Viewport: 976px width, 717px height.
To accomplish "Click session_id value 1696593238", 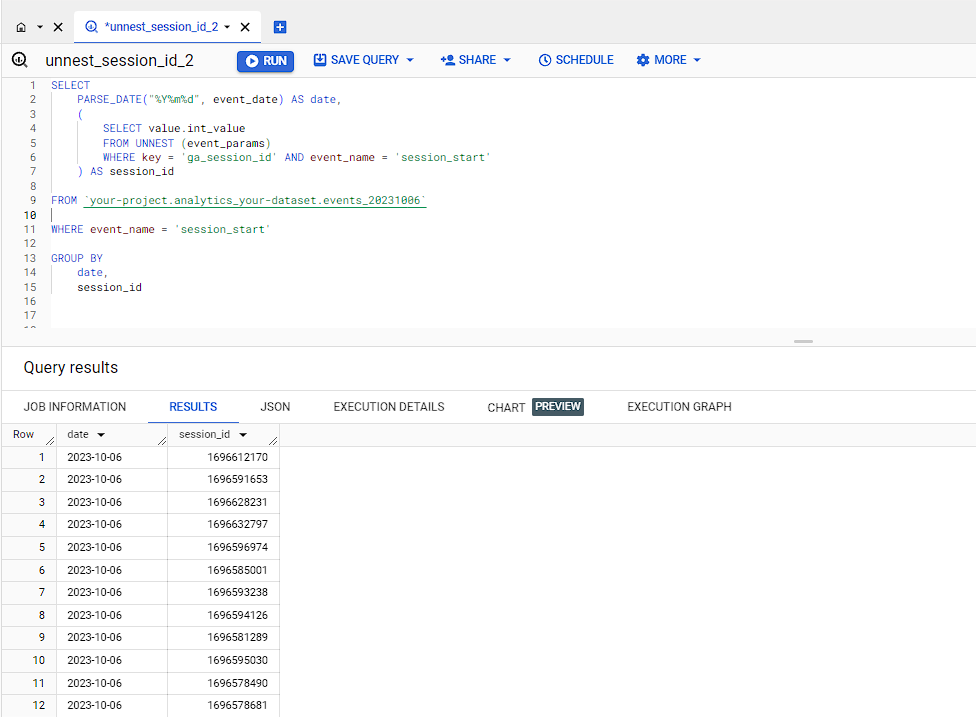I will click(237, 593).
